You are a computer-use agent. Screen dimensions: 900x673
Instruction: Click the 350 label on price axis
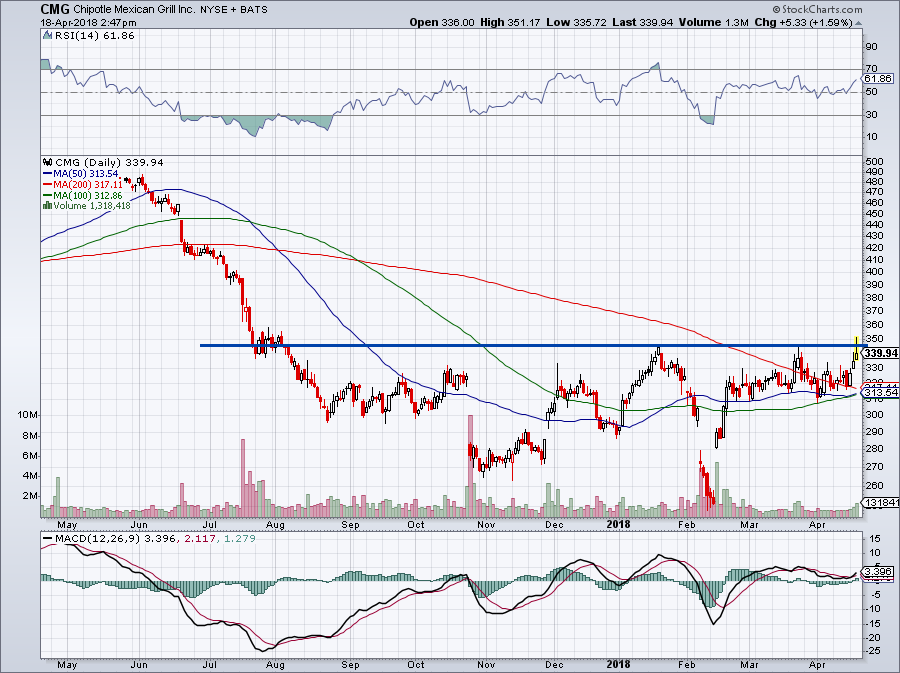click(875, 339)
